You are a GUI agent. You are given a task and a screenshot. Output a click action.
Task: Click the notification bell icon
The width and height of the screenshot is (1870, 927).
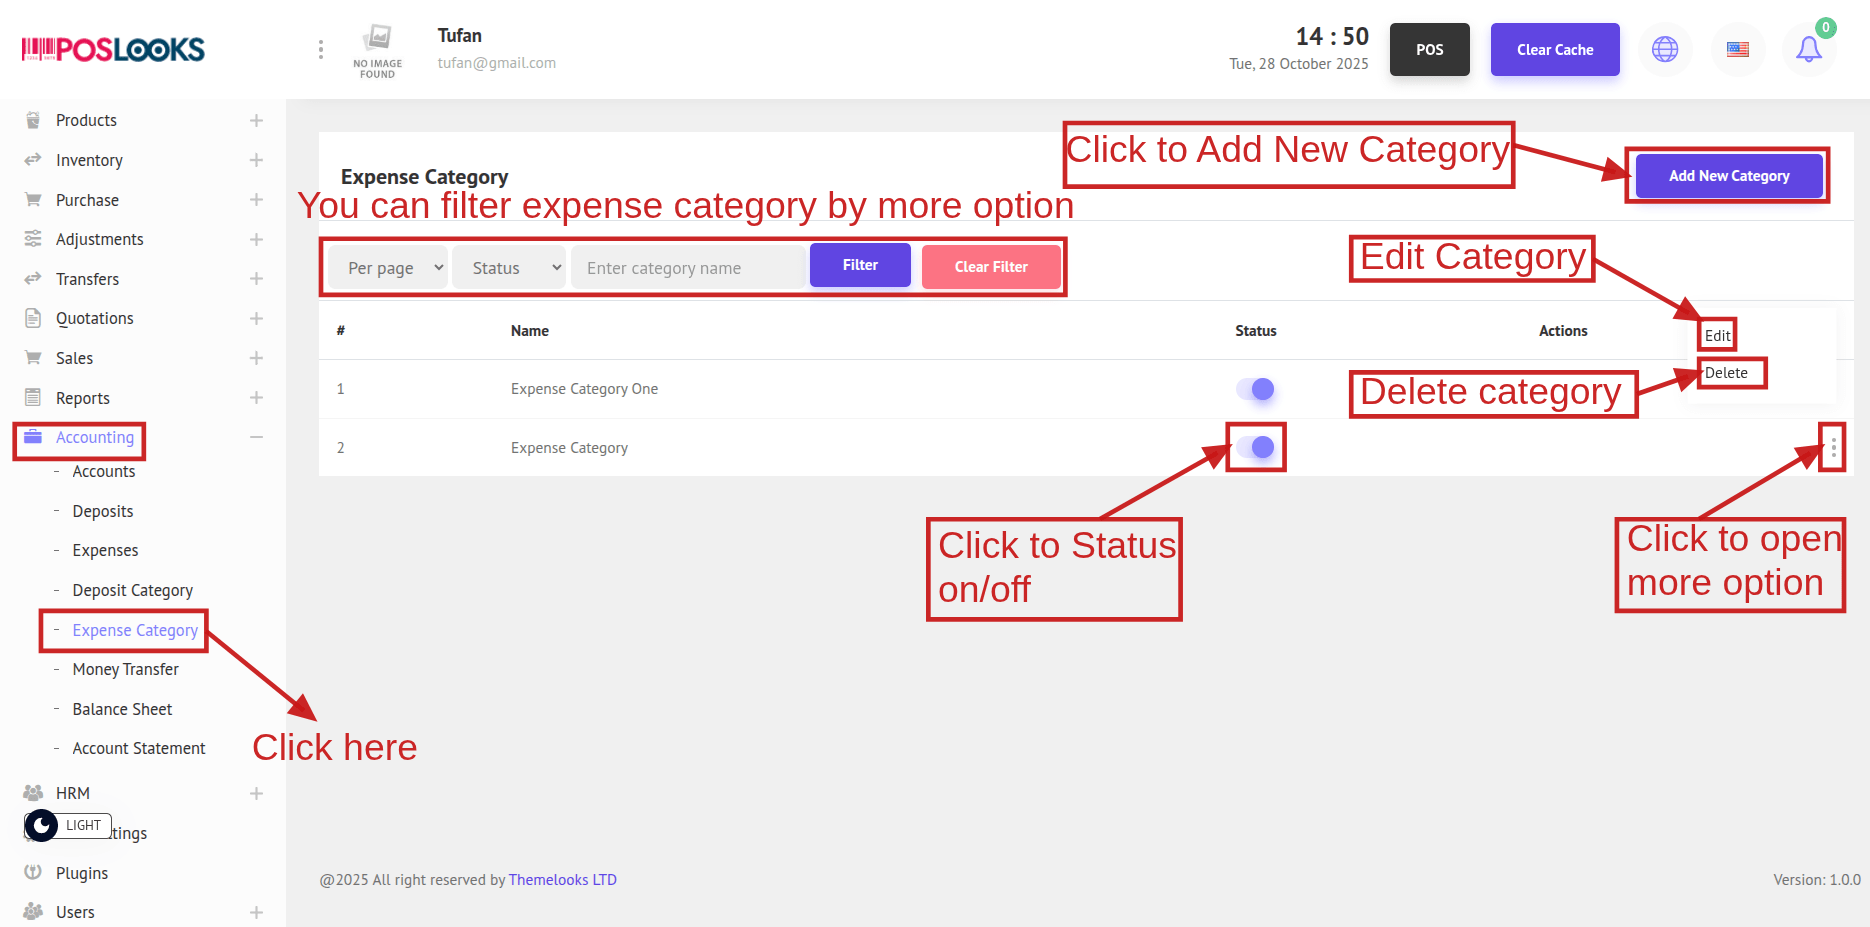click(x=1808, y=49)
